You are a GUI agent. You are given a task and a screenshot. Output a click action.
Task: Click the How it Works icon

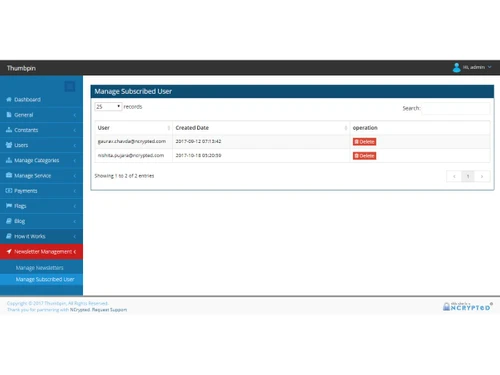click(x=9, y=236)
